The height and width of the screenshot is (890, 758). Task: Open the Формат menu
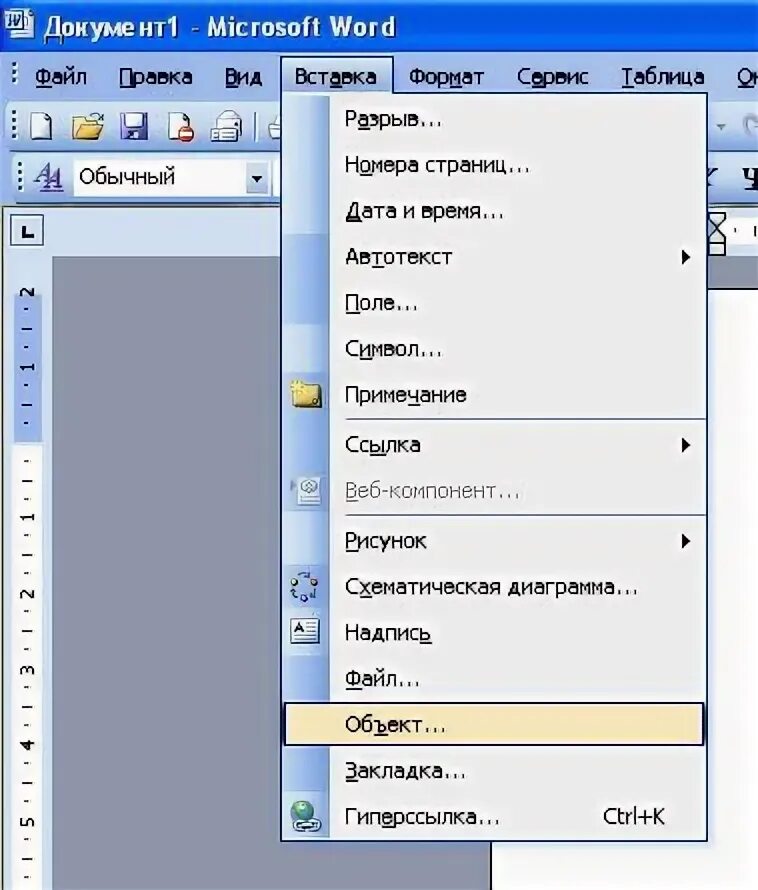pyautogui.click(x=446, y=77)
